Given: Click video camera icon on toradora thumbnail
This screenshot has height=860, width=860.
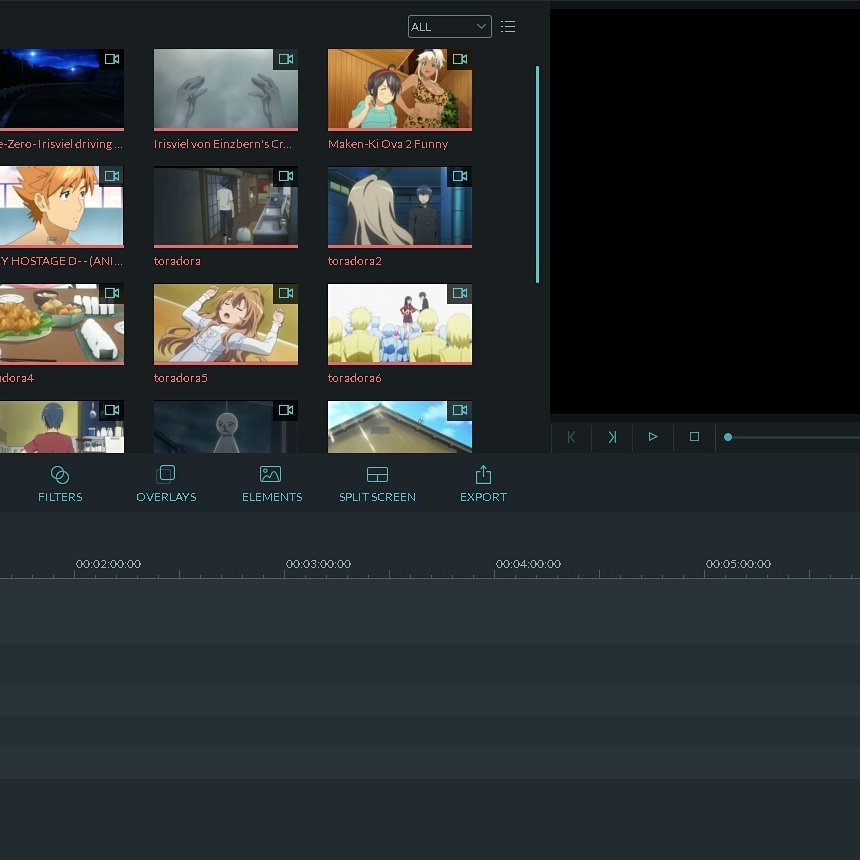Looking at the screenshot, I should click(x=286, y=176).
